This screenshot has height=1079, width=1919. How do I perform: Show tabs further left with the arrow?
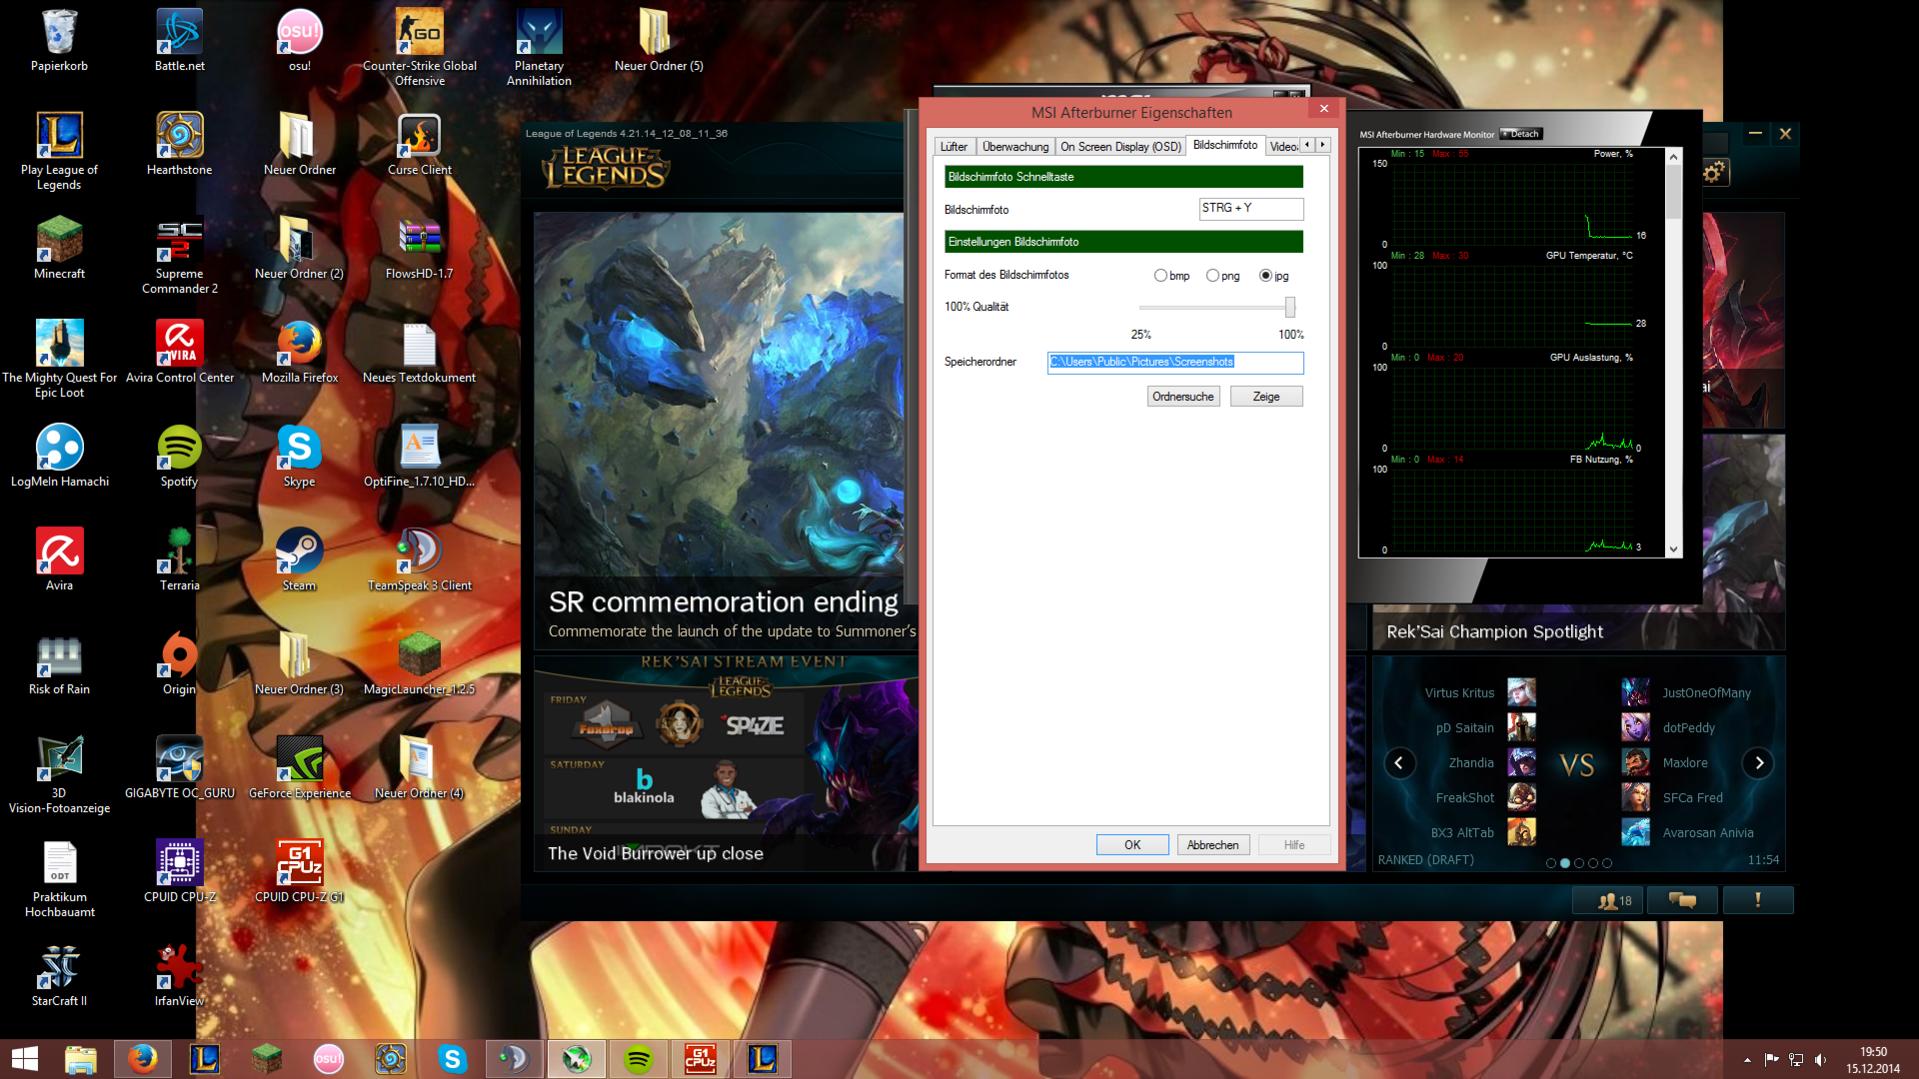click(x=1307, y=145)
